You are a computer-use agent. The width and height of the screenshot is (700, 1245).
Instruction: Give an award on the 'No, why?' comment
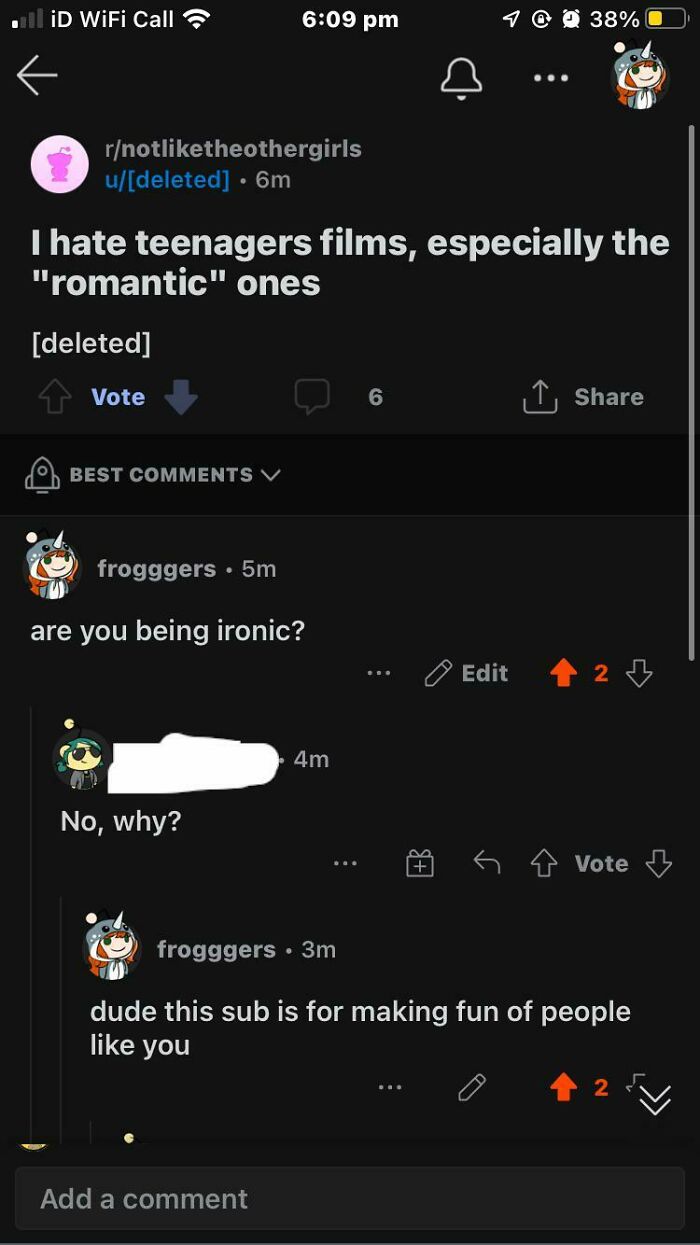(x=420, y=863)
